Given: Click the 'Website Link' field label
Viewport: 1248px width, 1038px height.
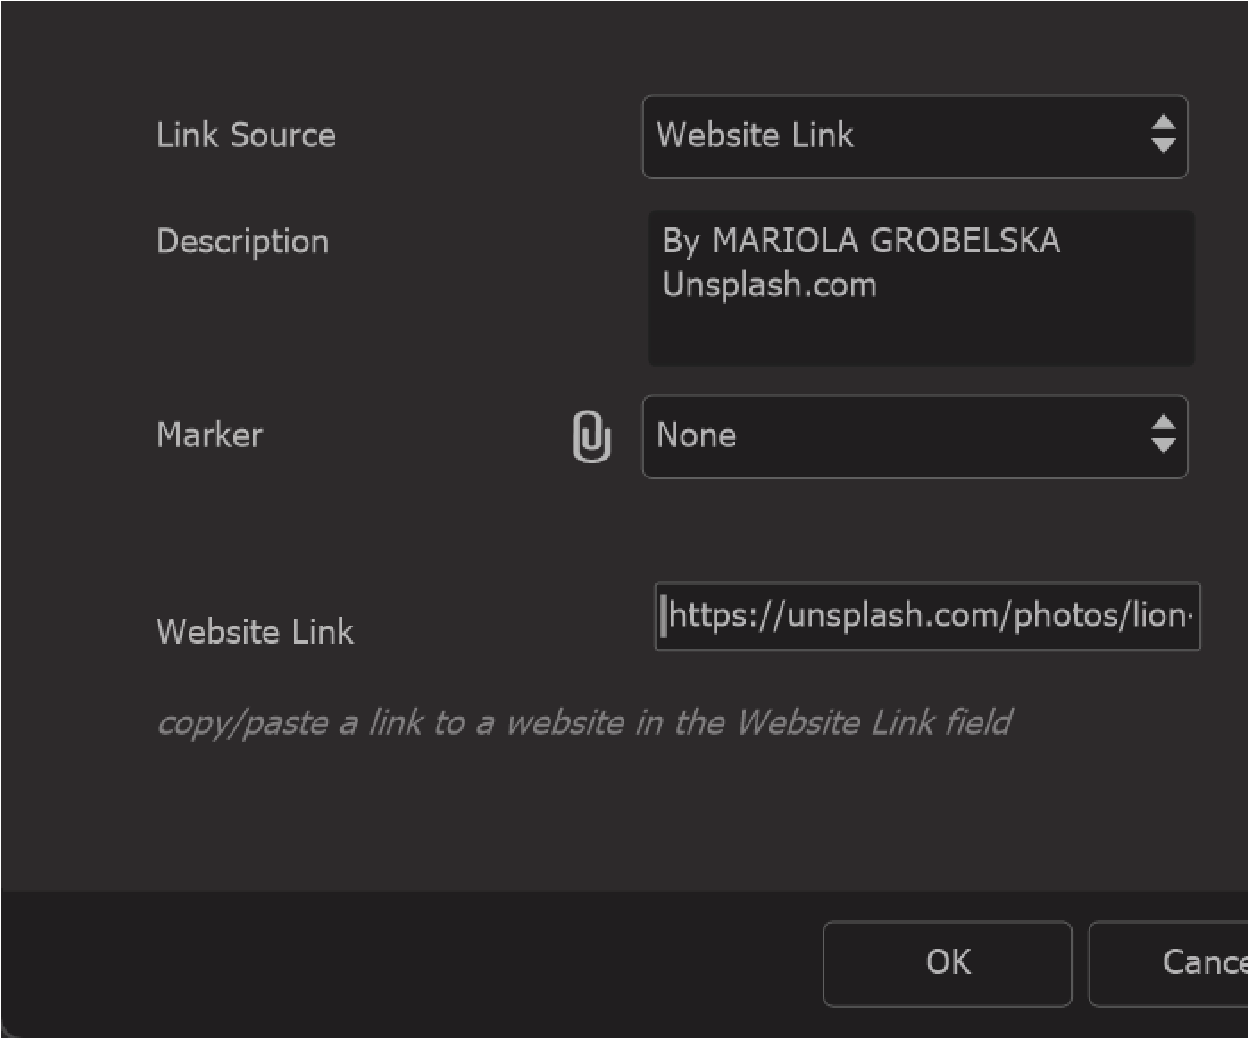Looking at the screenshot, I should point(255,632).
